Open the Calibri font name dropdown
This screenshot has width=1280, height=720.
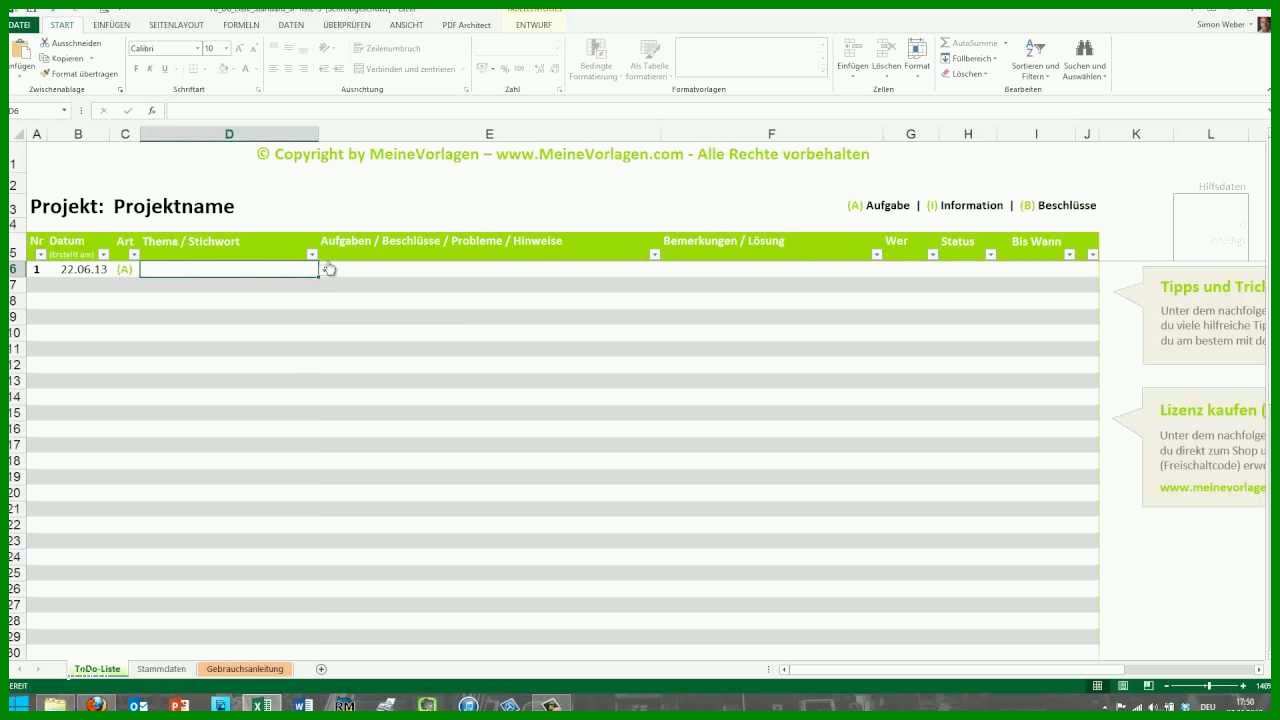pos(197,48)
